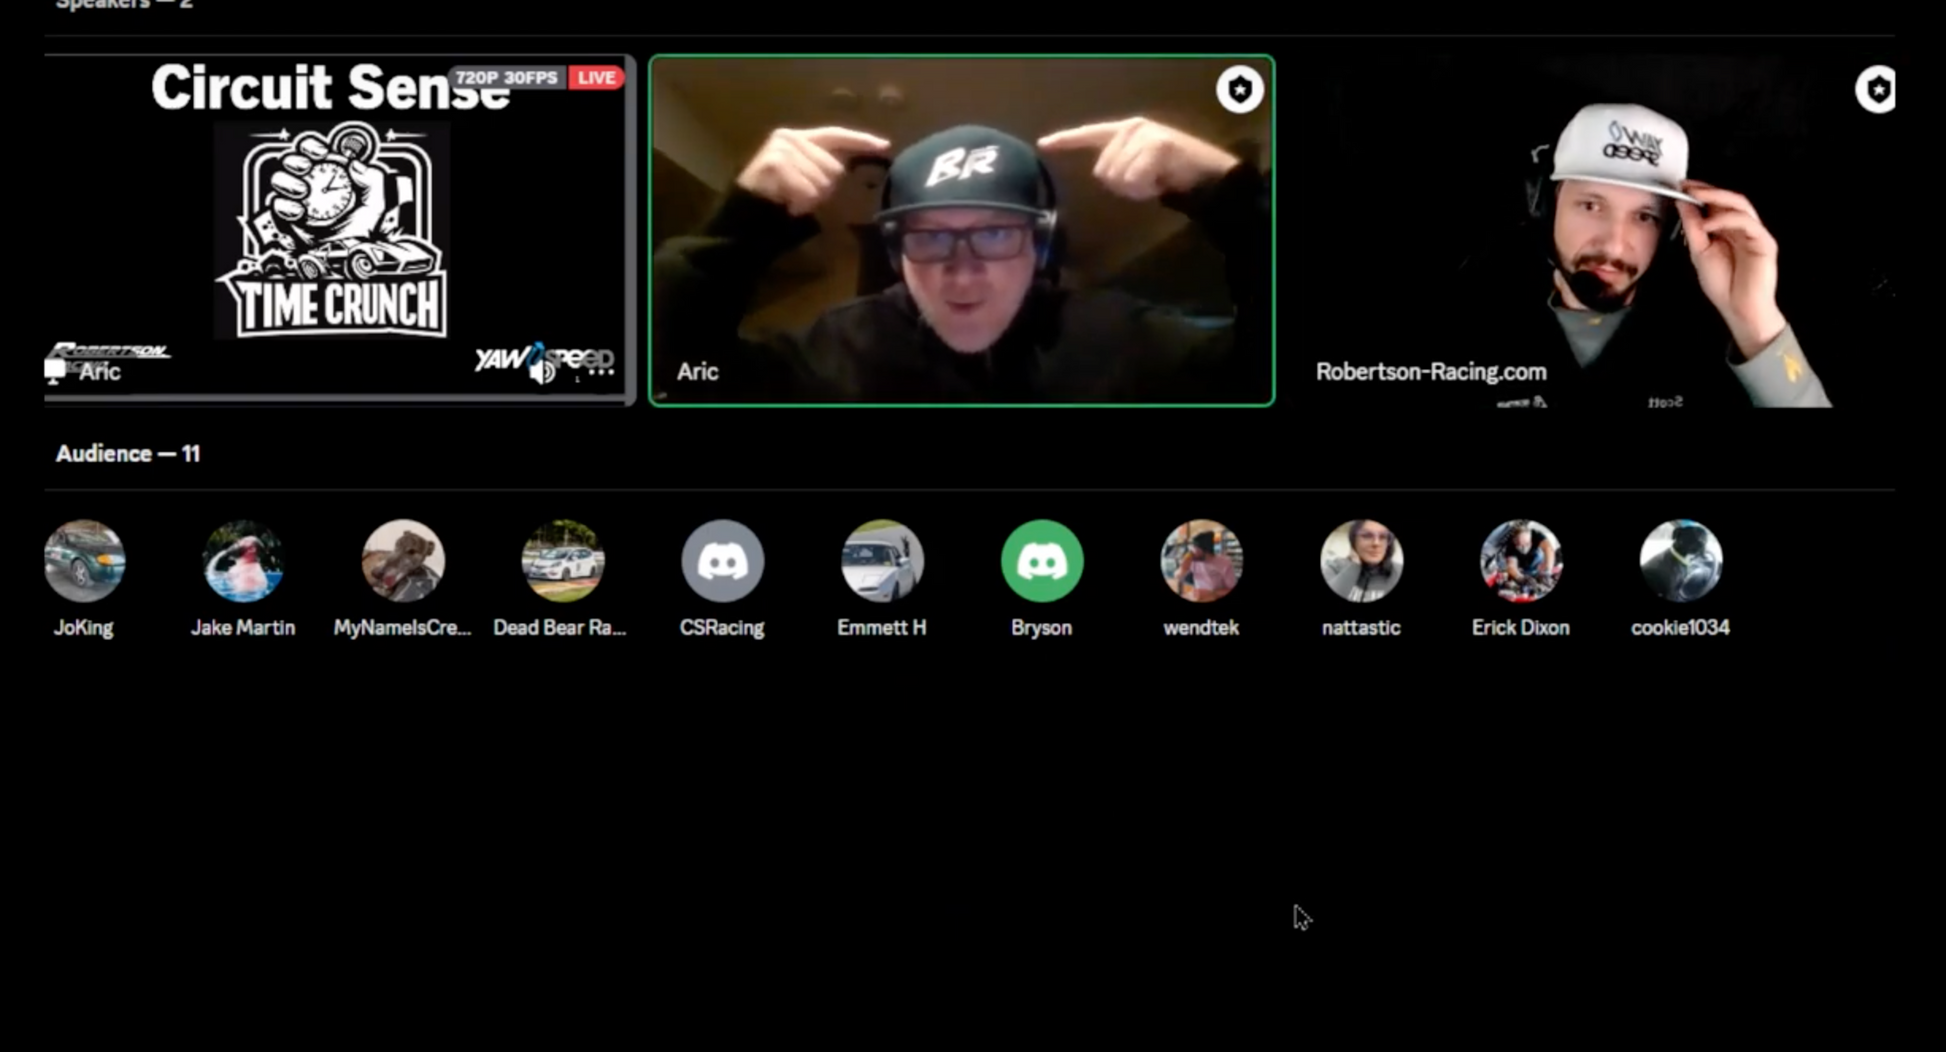Click nattastic's avatar in the audience
The image size is (1946, 1052).
coord(1361,561)
